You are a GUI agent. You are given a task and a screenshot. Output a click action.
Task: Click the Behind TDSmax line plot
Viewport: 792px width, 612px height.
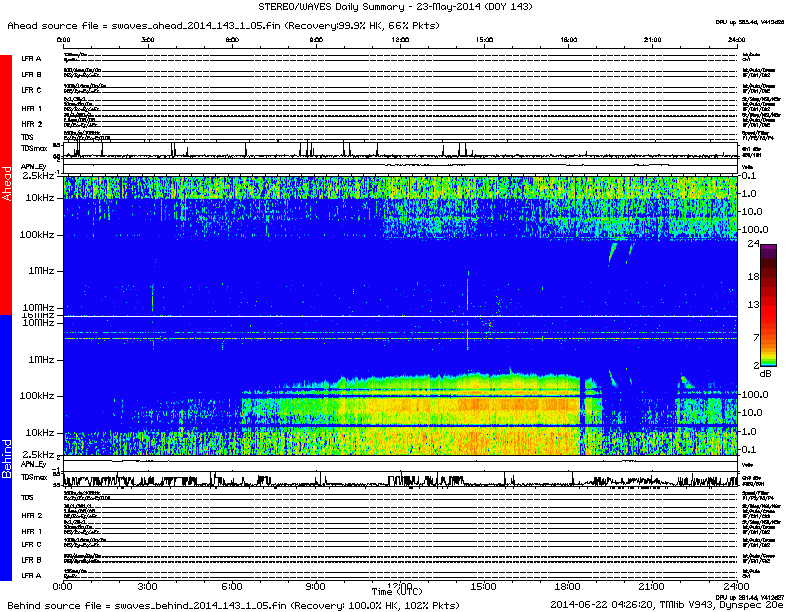(400, 479)
